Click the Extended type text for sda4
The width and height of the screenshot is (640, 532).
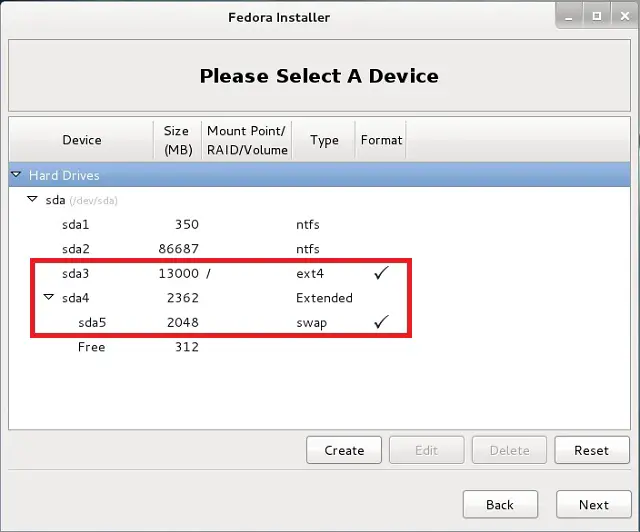(324, 298)
